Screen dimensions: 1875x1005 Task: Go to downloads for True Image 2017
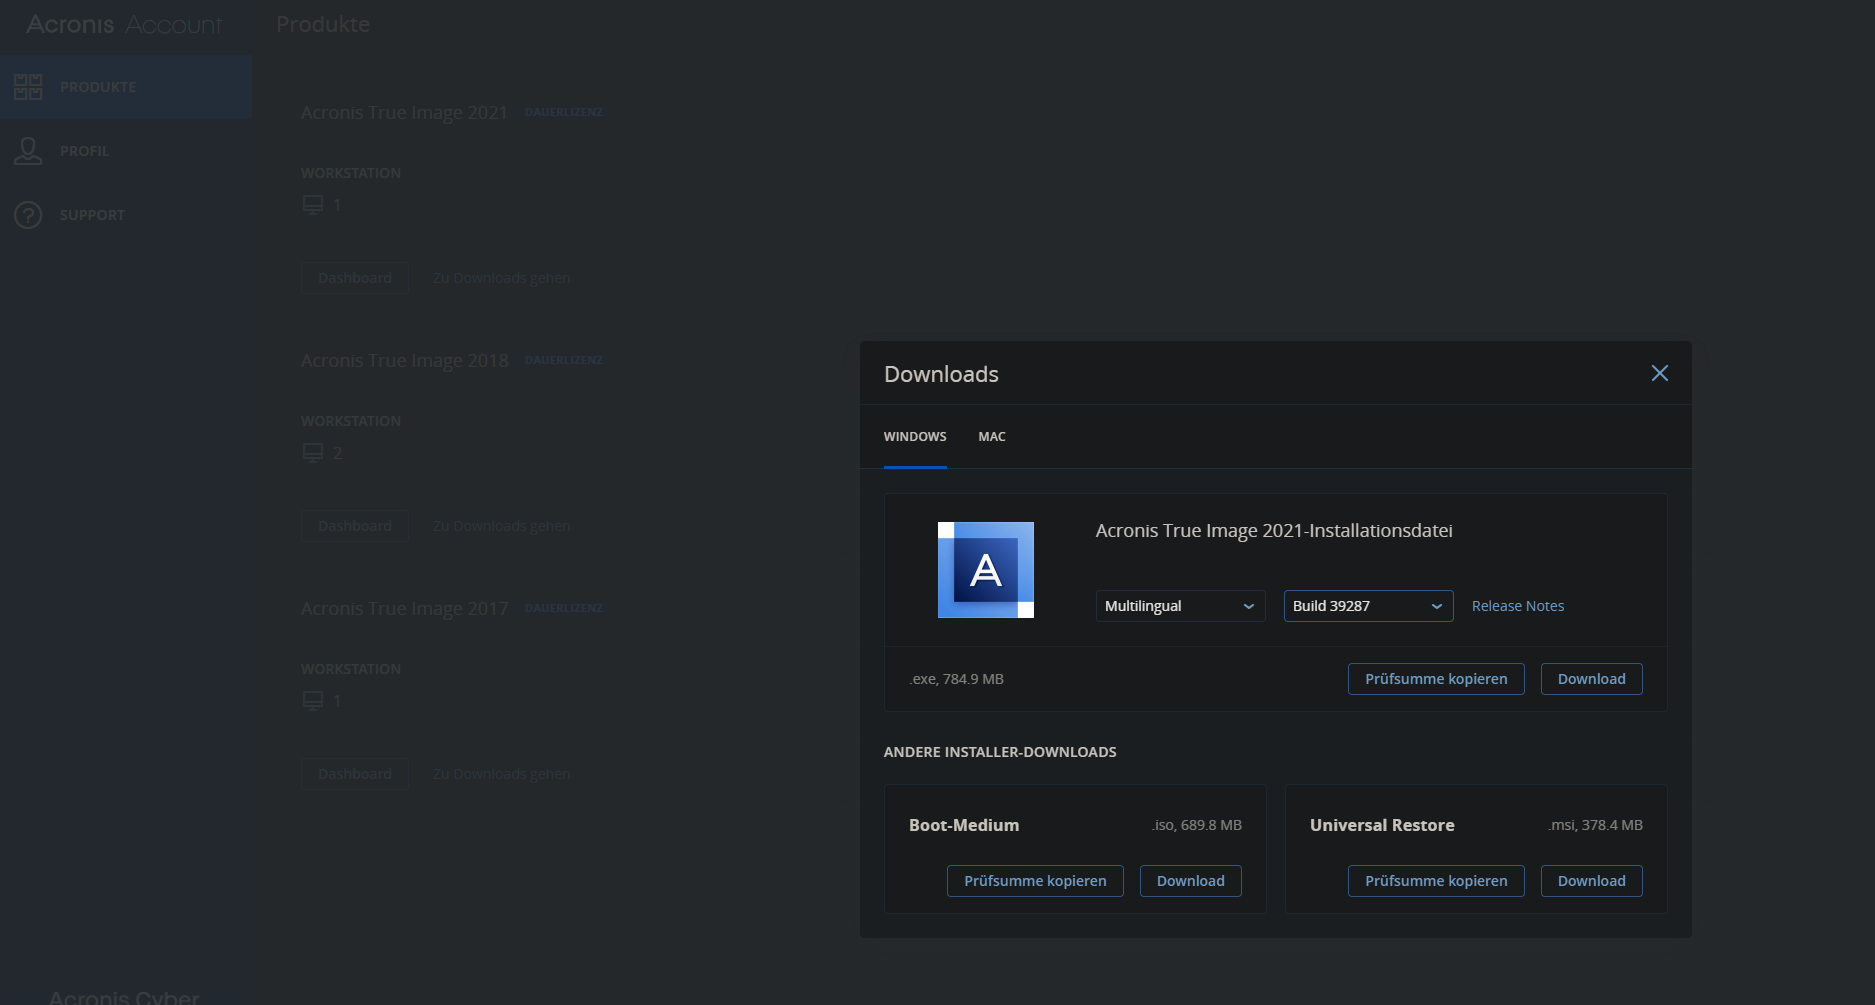pyautogui.click(x=501, y=774)
